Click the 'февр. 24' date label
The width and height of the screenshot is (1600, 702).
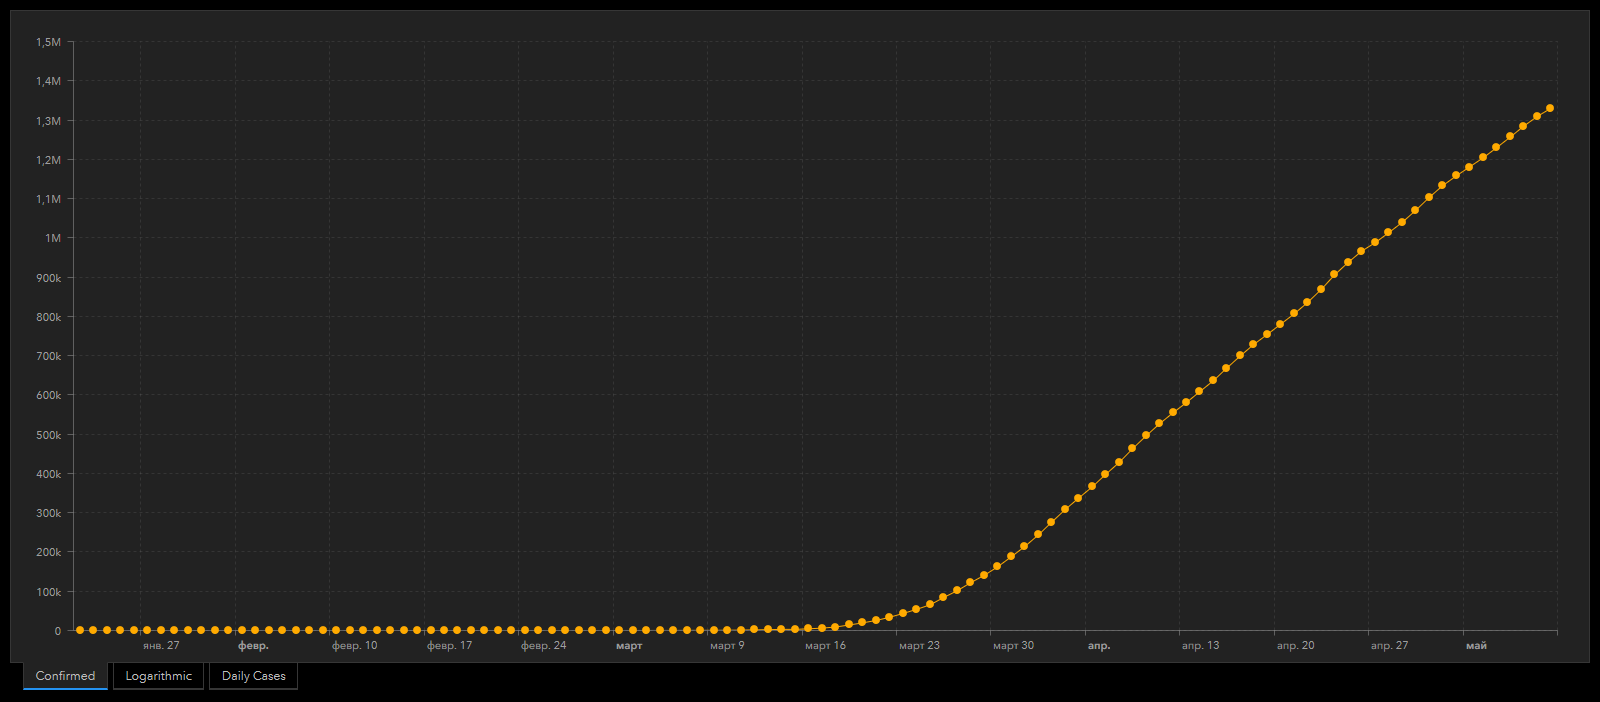click(543, 646)
